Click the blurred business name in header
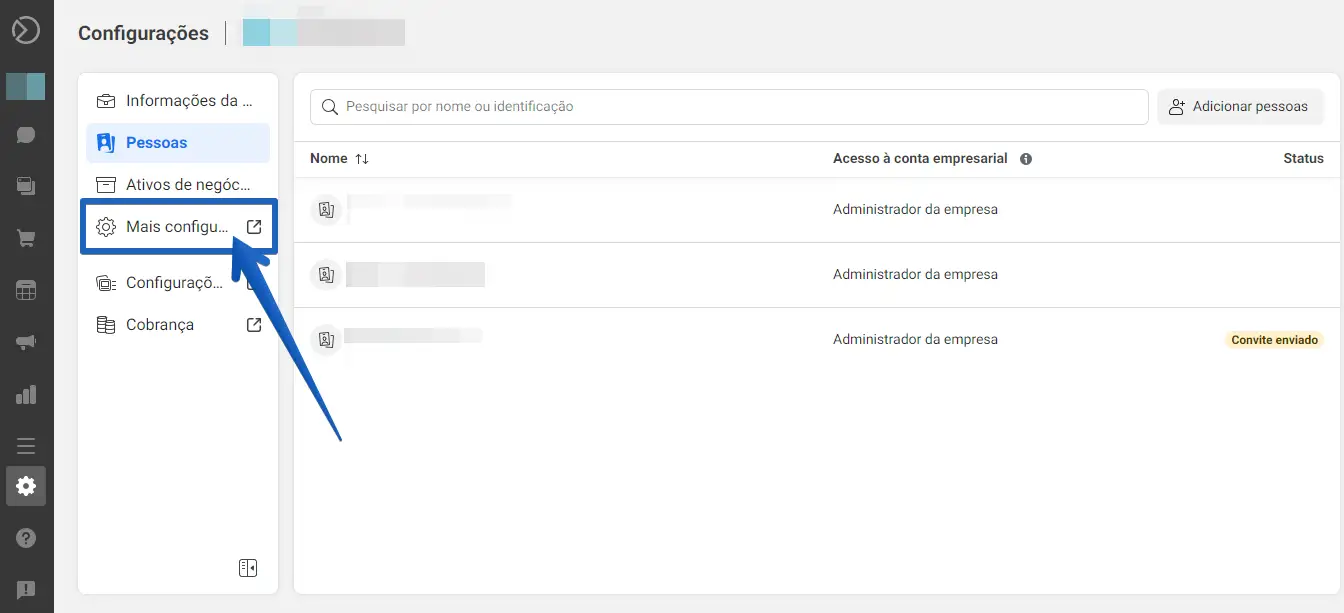Screen dimensions: 1344x613 pos(324,32)
